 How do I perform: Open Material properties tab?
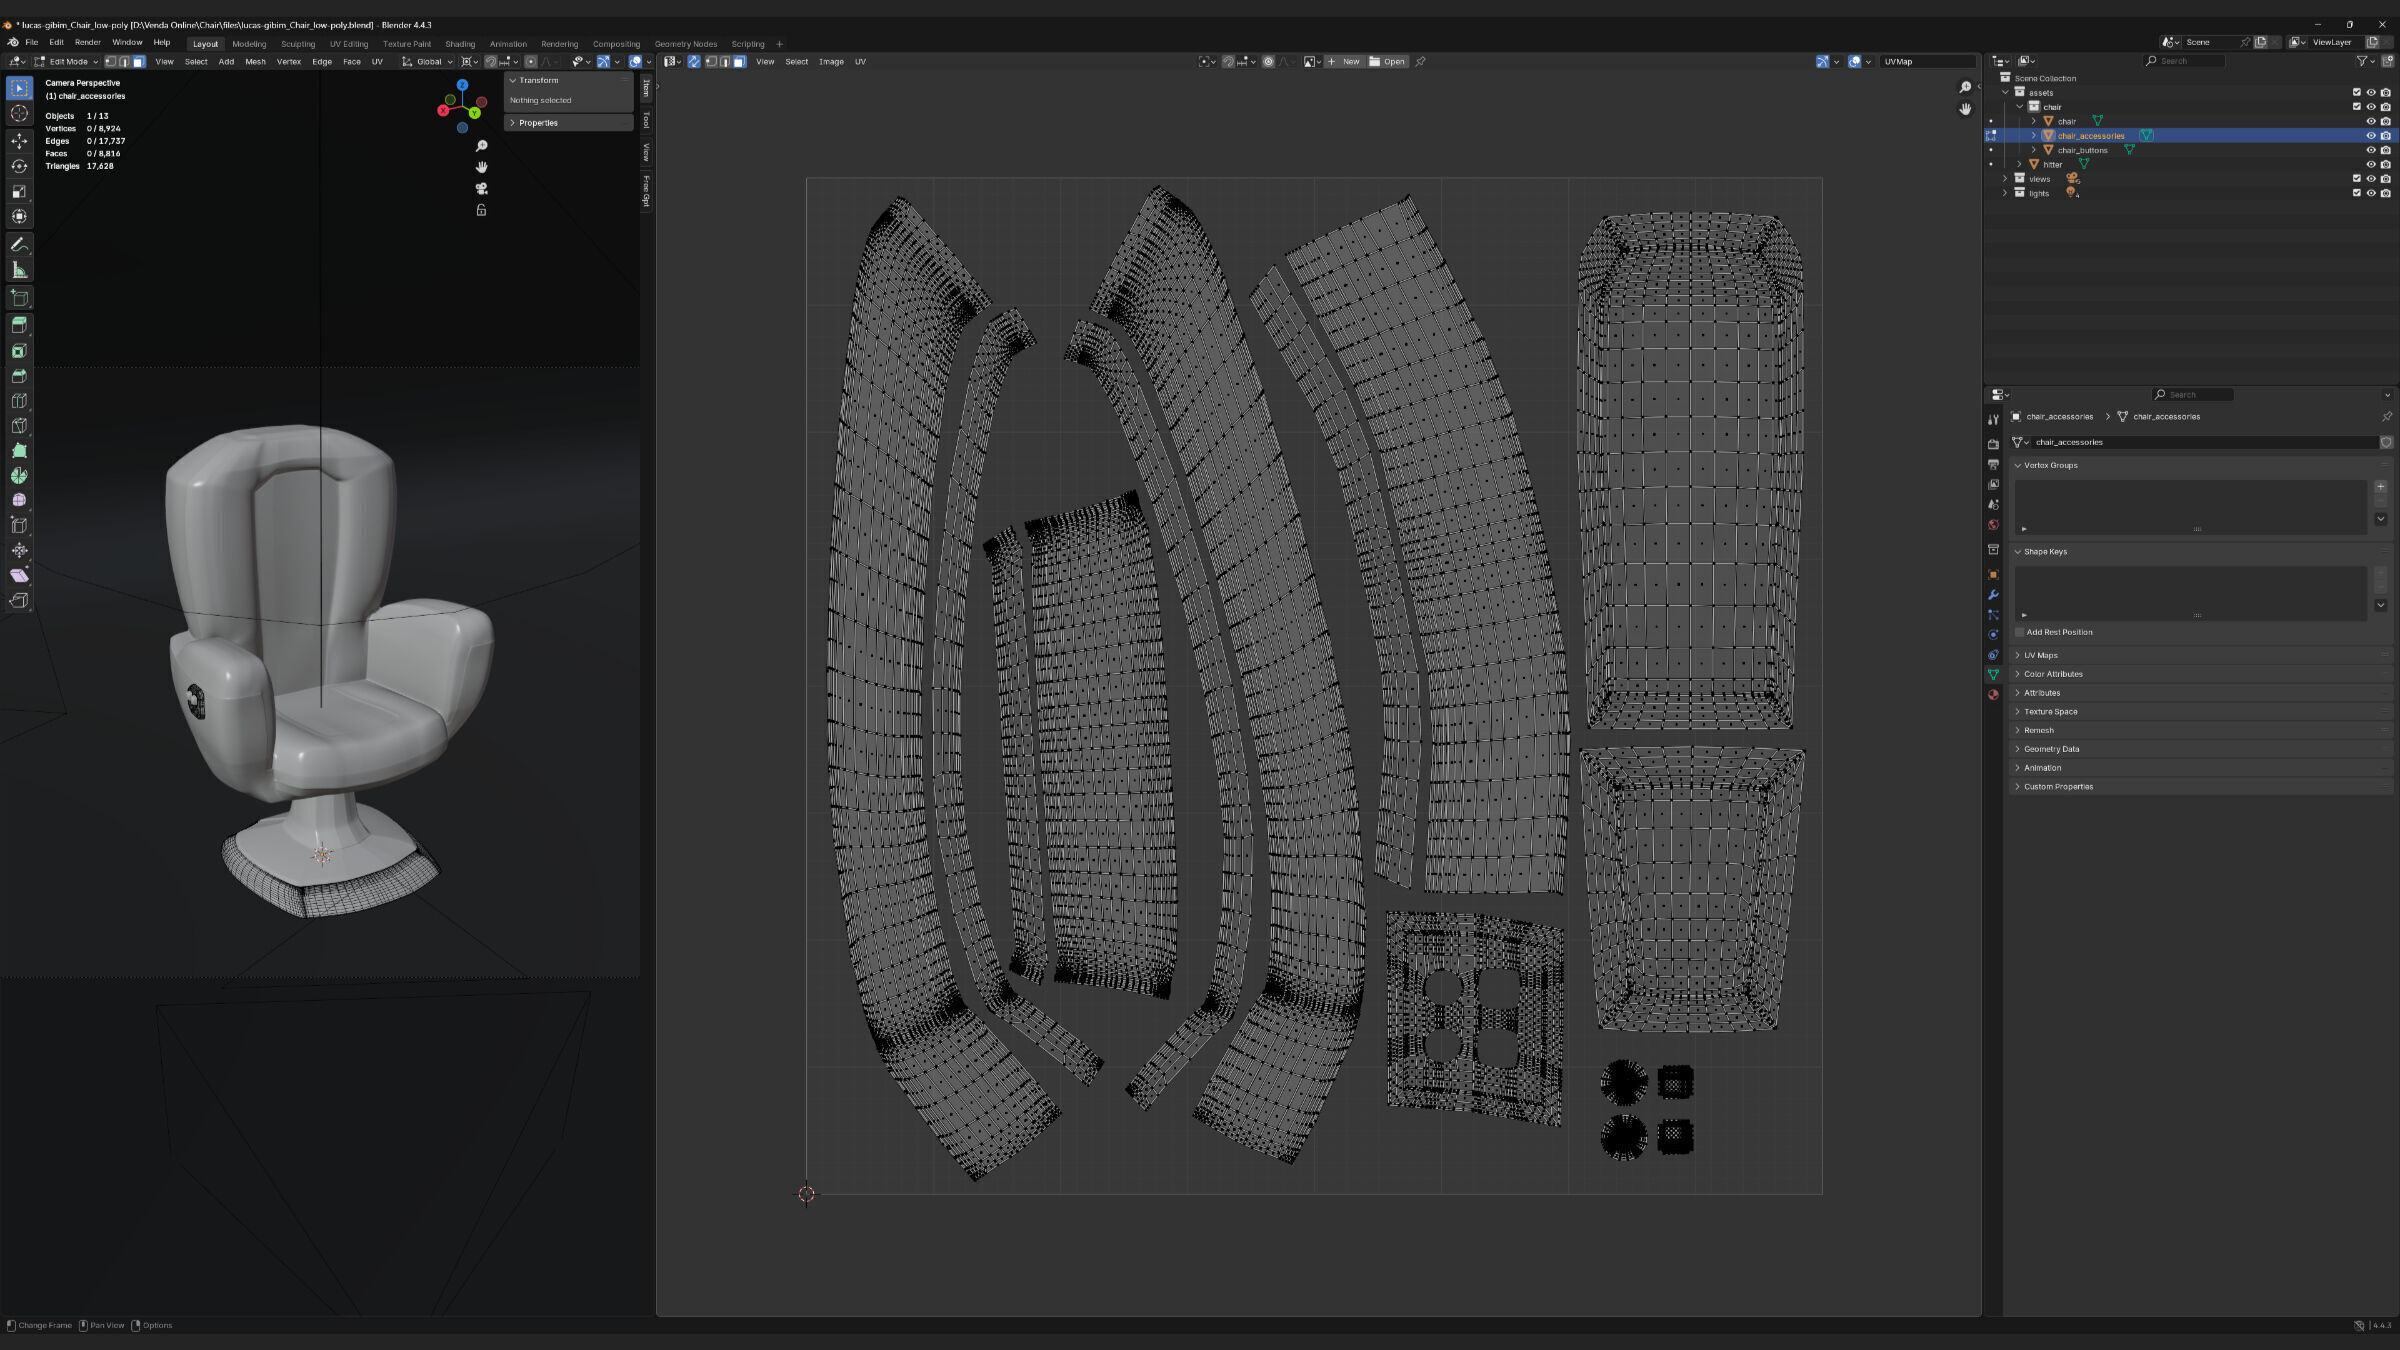1993,695
